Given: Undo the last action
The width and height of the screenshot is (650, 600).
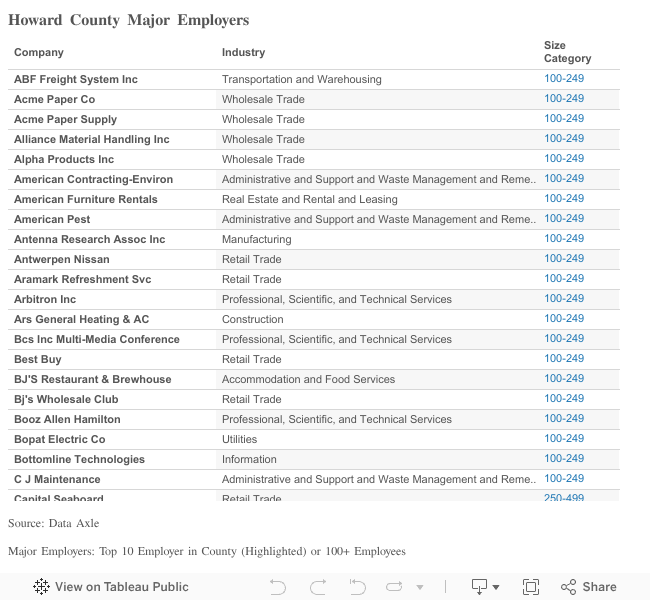Looking at the screenshot, I should point(278,587).
